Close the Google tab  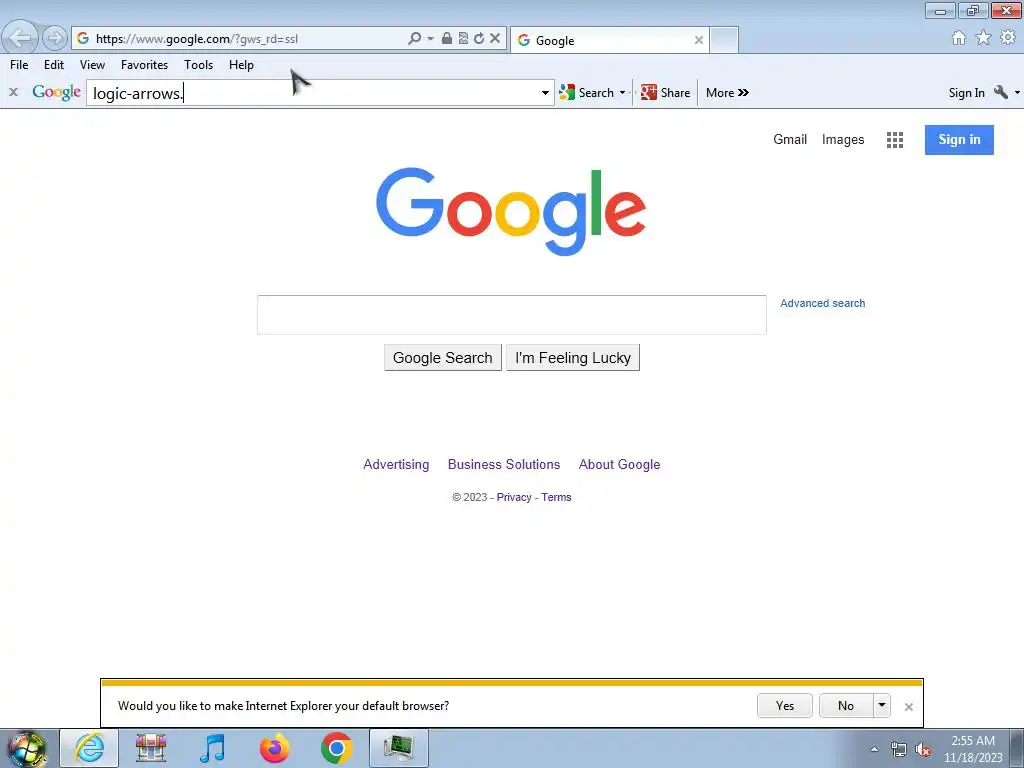699,40
